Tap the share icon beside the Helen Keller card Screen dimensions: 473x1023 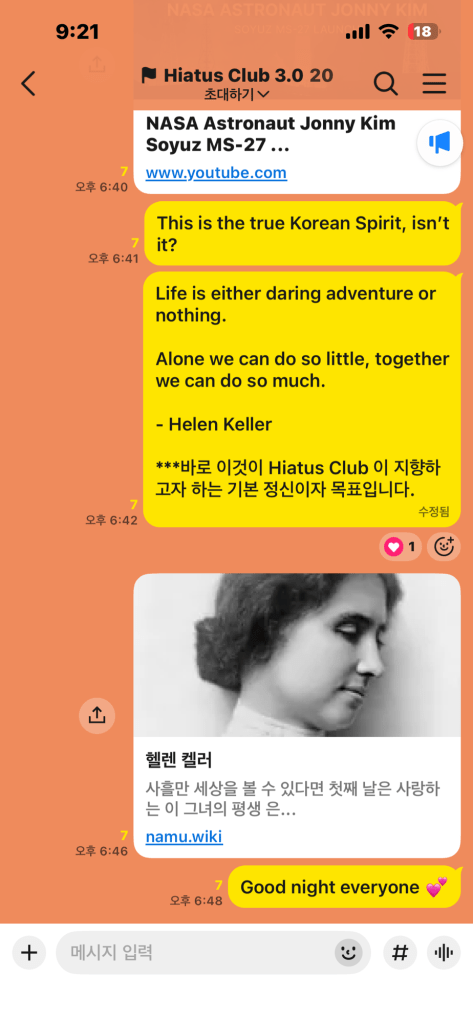(97, 716)
